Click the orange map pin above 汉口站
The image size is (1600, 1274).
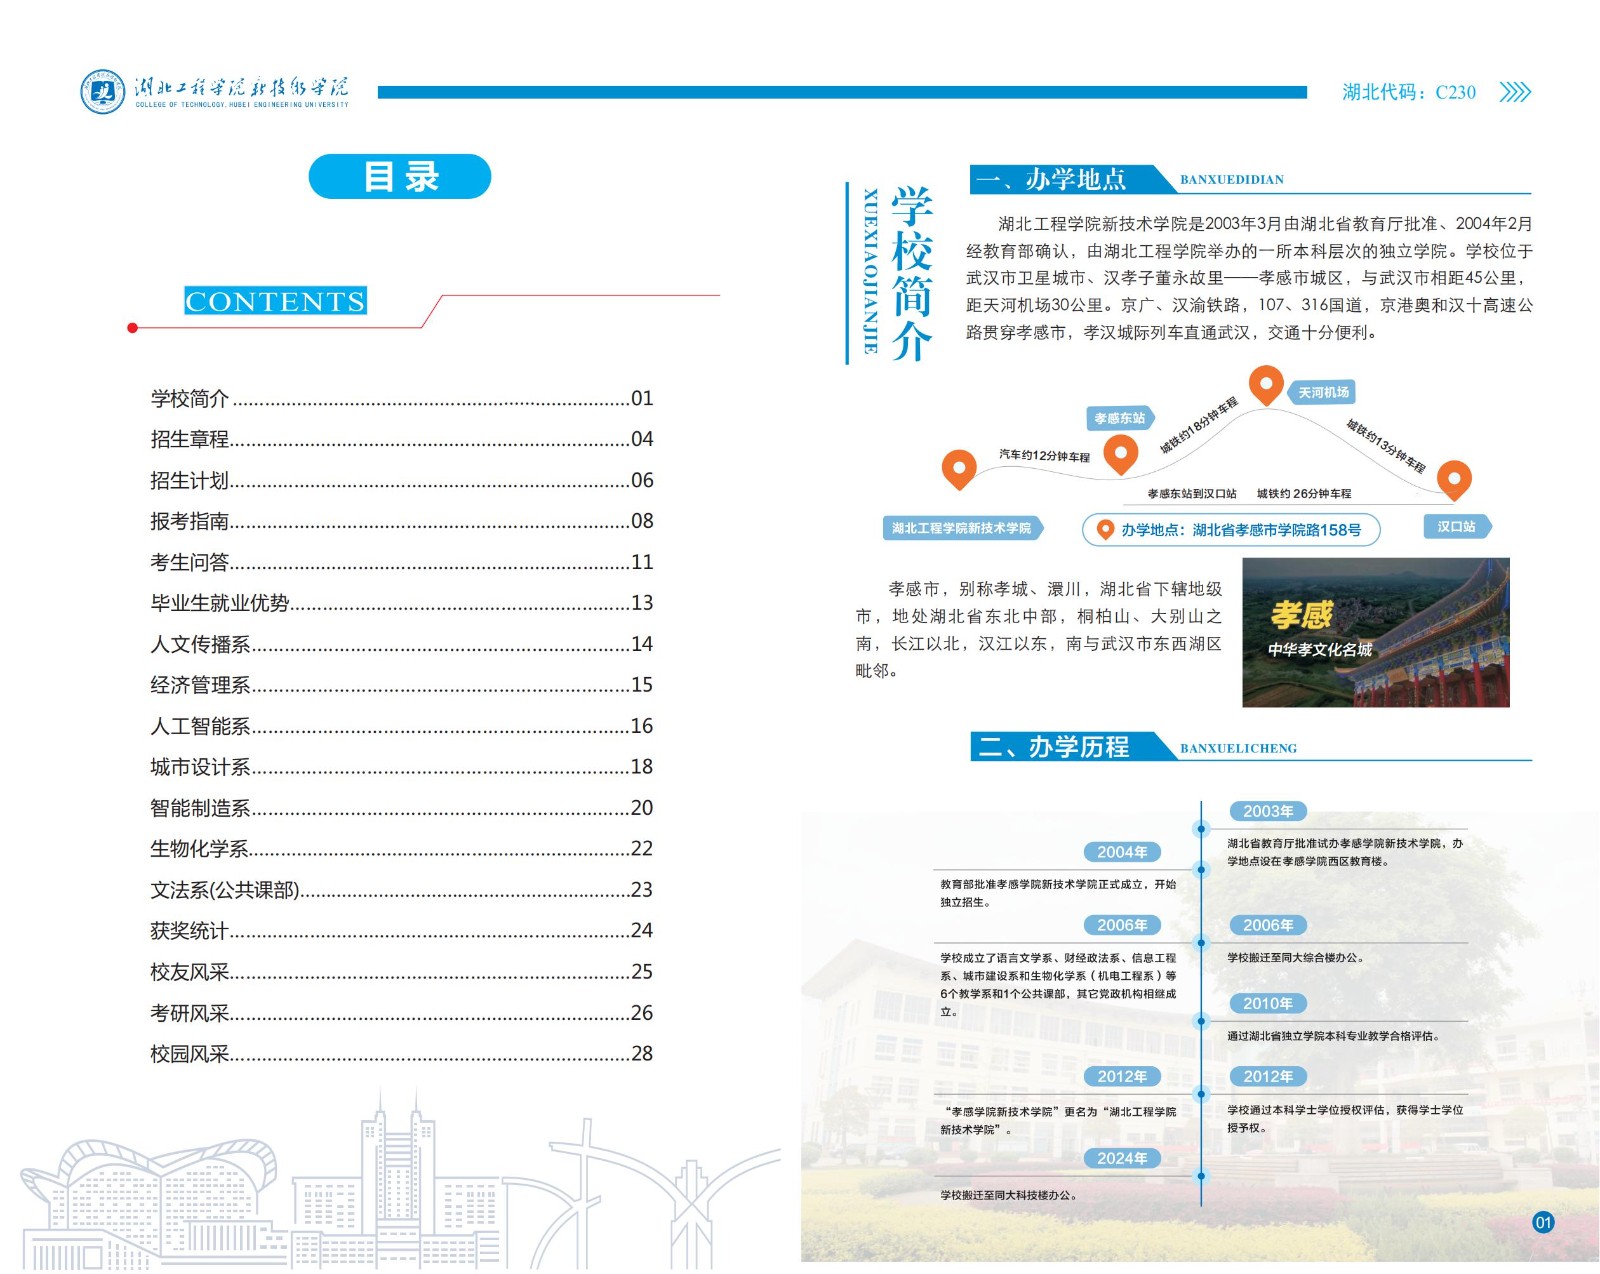pos(1454,480)
